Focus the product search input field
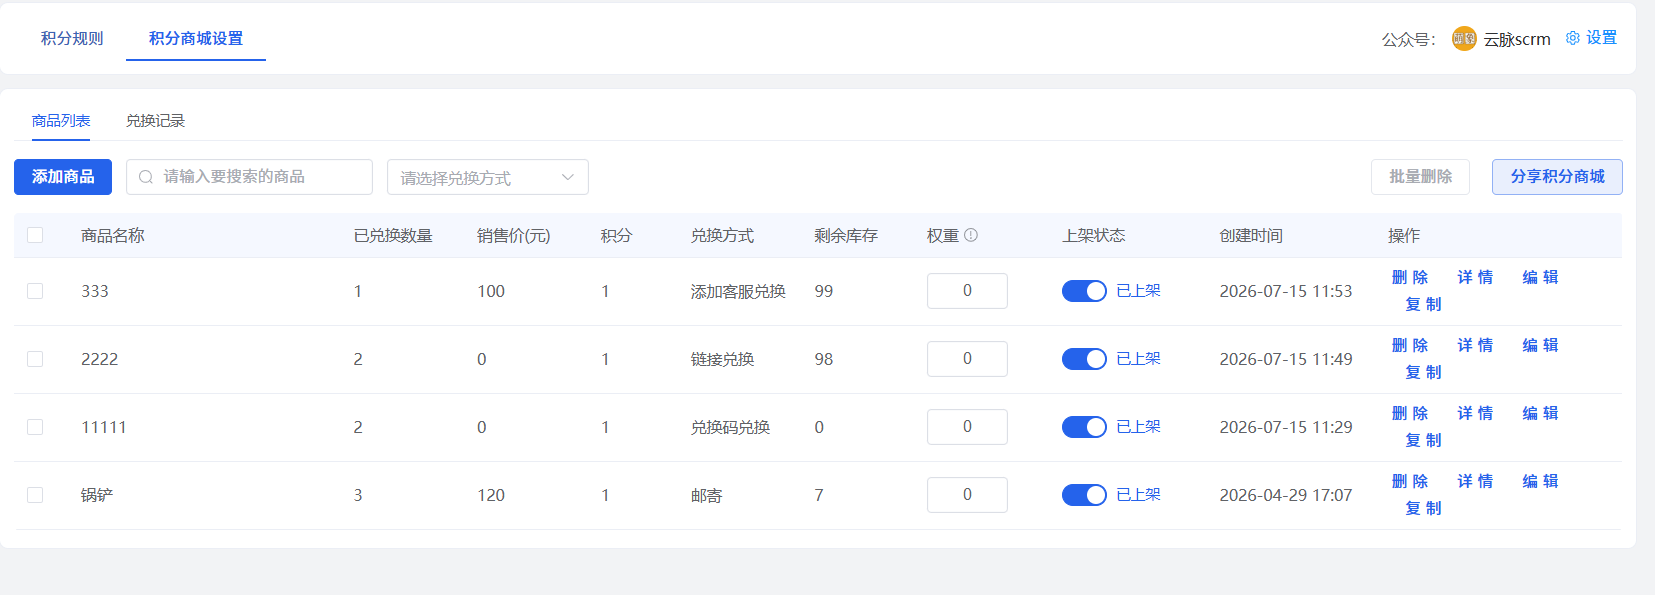 click(x=249, y=177)
